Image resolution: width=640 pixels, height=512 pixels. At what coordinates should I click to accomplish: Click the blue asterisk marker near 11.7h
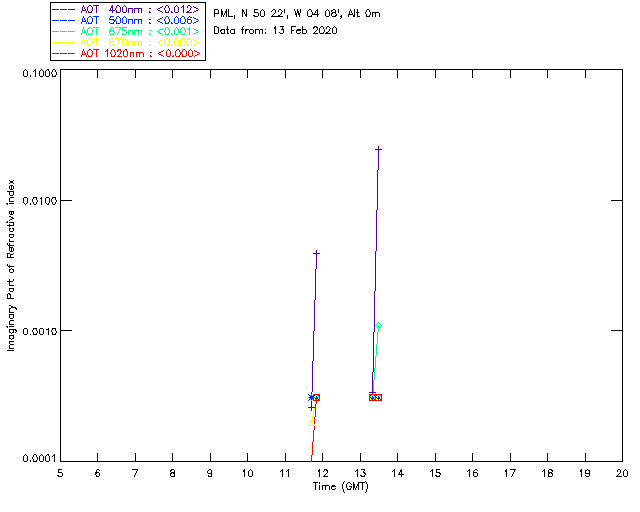pyautogui.click(x=311, y=397)
